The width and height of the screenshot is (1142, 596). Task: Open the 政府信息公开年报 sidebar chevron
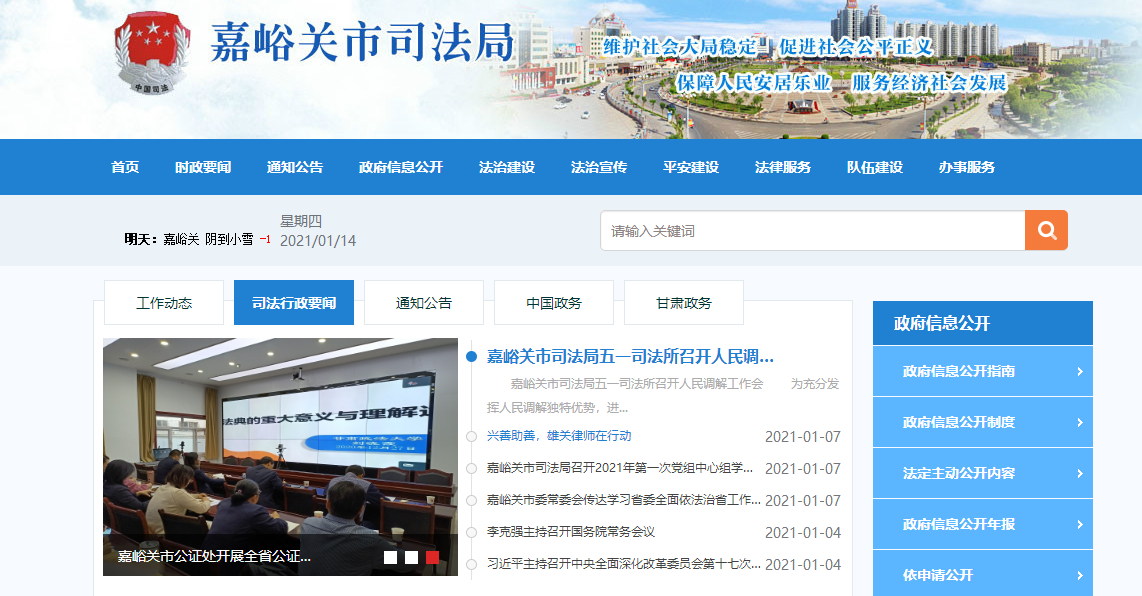pos(1080,525)
